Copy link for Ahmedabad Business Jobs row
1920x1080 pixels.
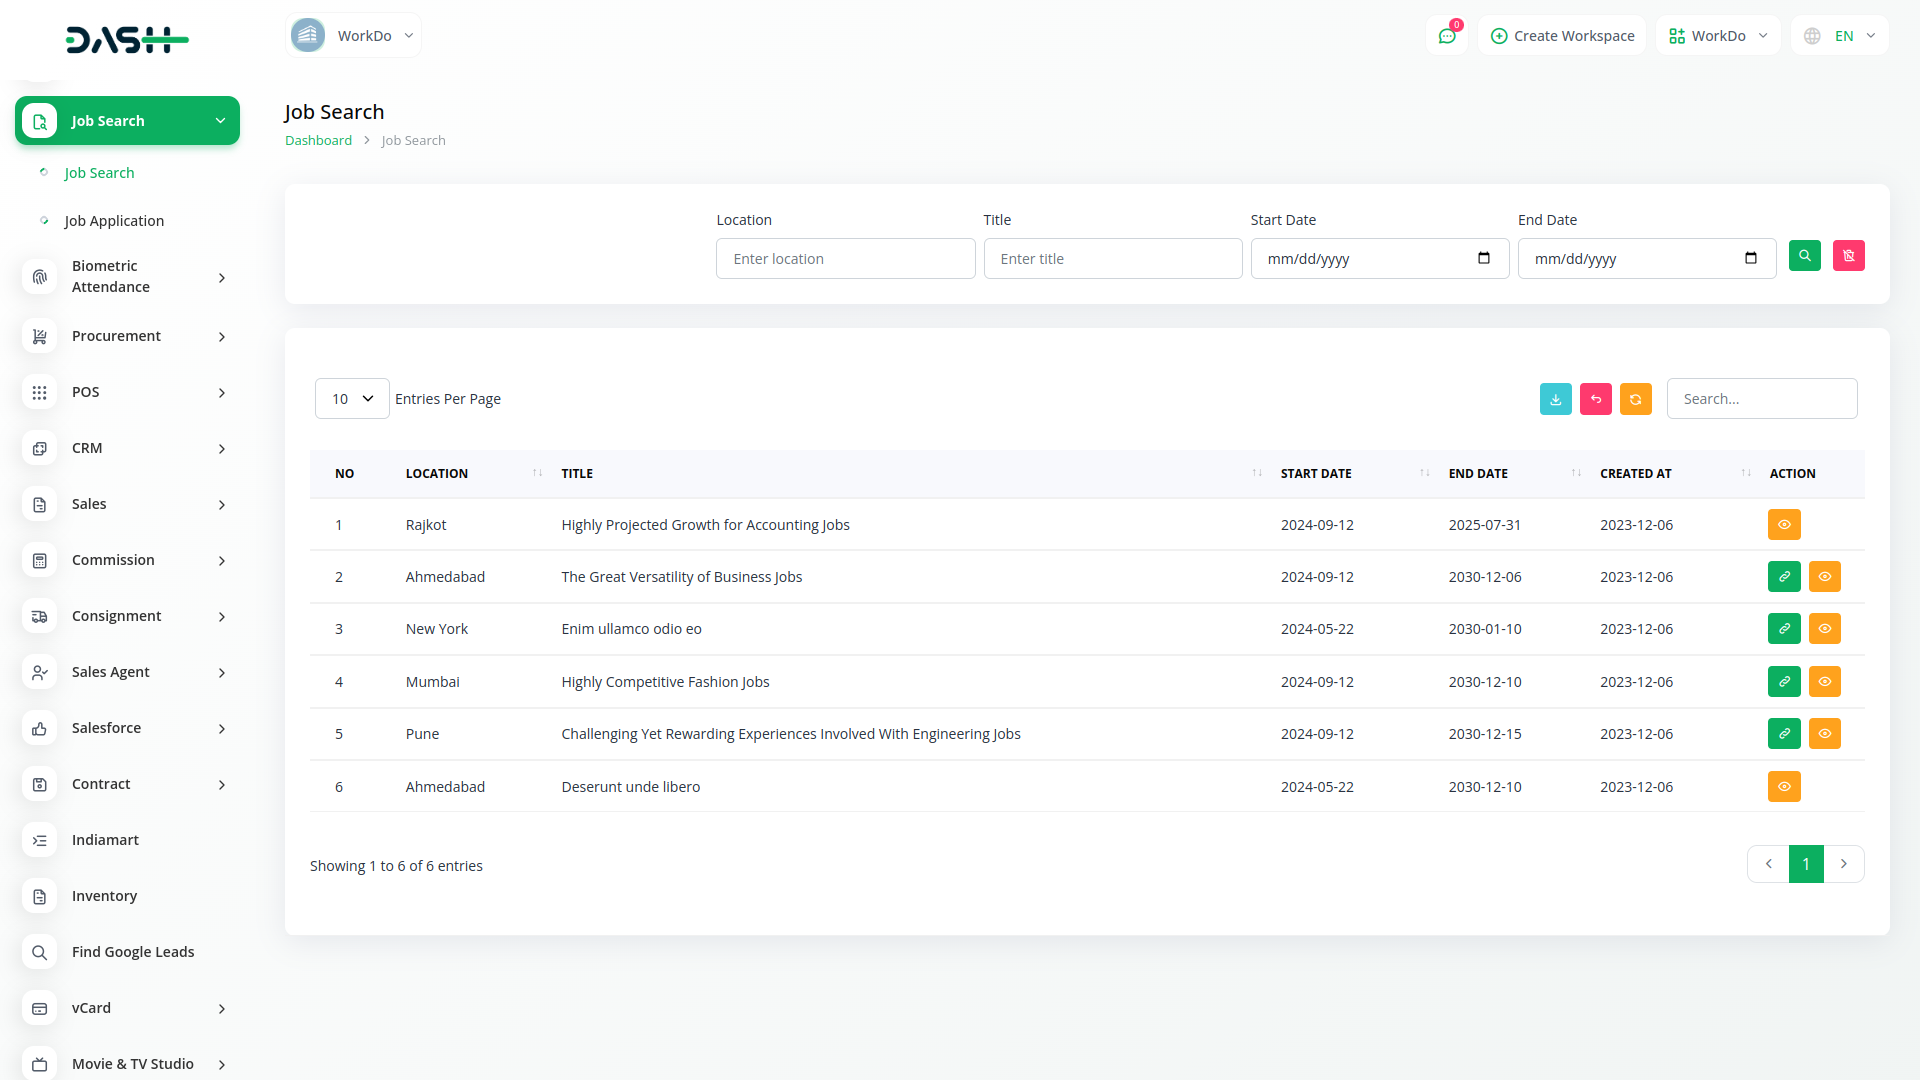point(1783,577)
